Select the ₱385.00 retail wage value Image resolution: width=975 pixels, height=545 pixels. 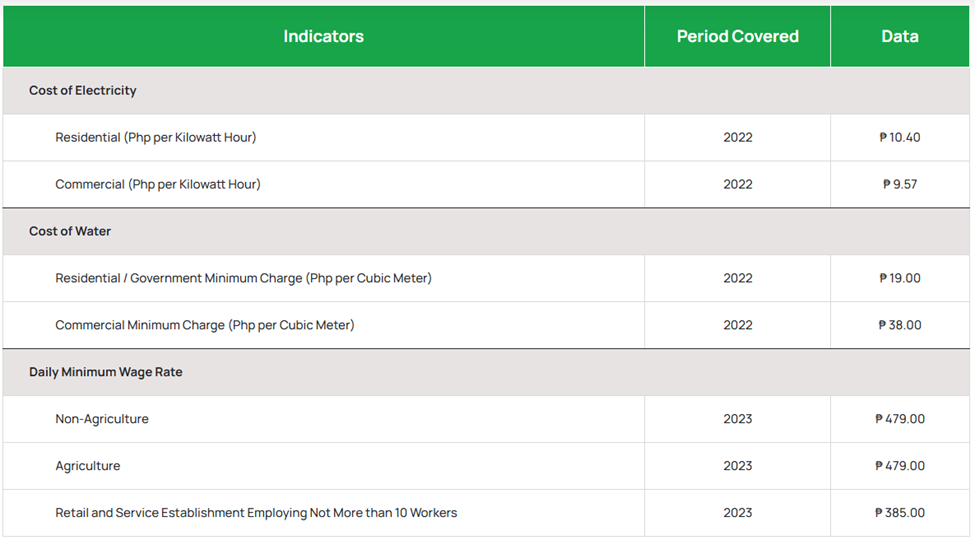pyautogui.click(x=900, y=514)
